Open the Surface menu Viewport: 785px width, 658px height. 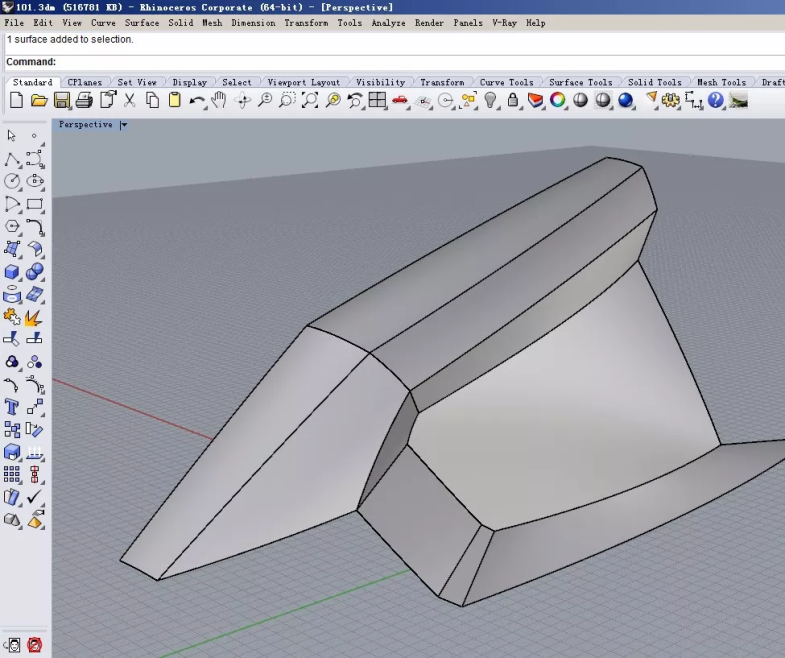141,22
